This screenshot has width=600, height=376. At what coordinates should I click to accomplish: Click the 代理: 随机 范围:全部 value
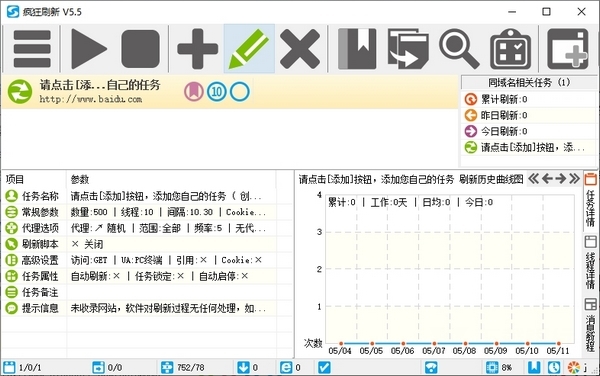coord(168,228)
